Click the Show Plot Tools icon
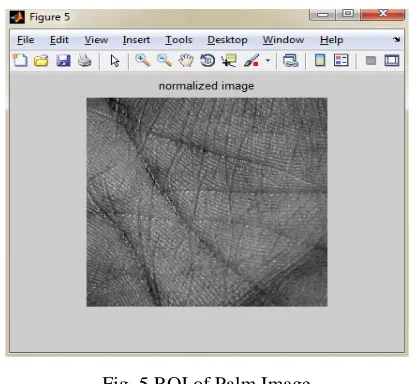The width and height of the screenshot is (414, 384). (392, 61)
